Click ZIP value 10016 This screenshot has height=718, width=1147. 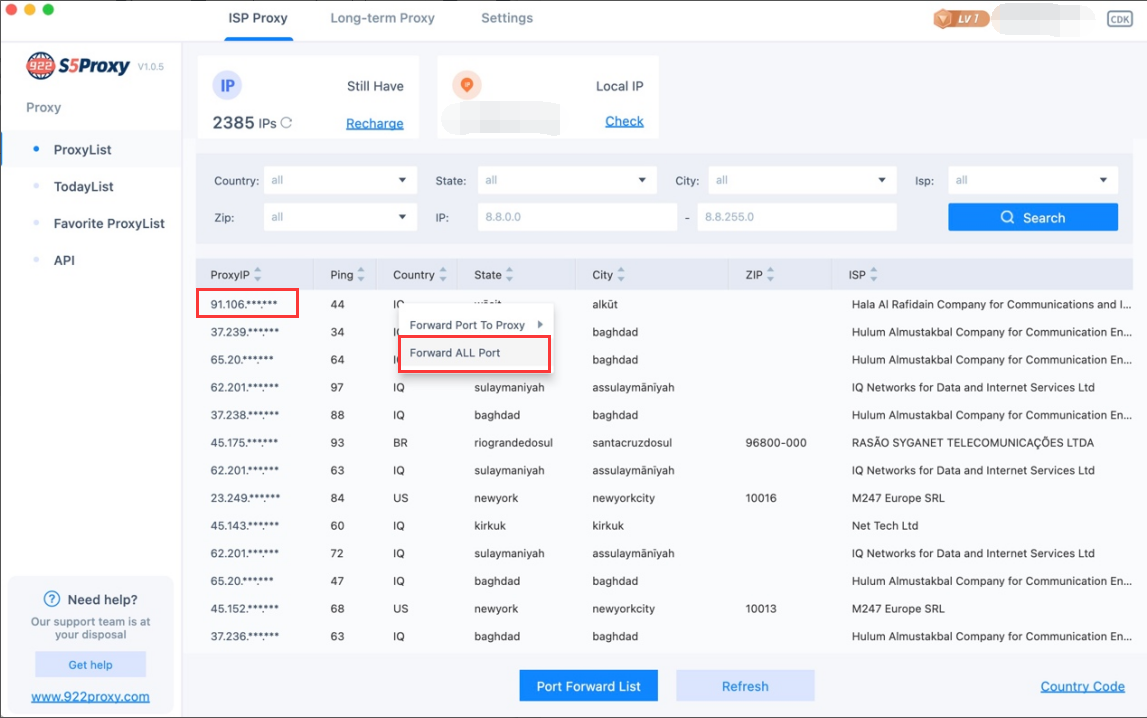click(761, 498)
